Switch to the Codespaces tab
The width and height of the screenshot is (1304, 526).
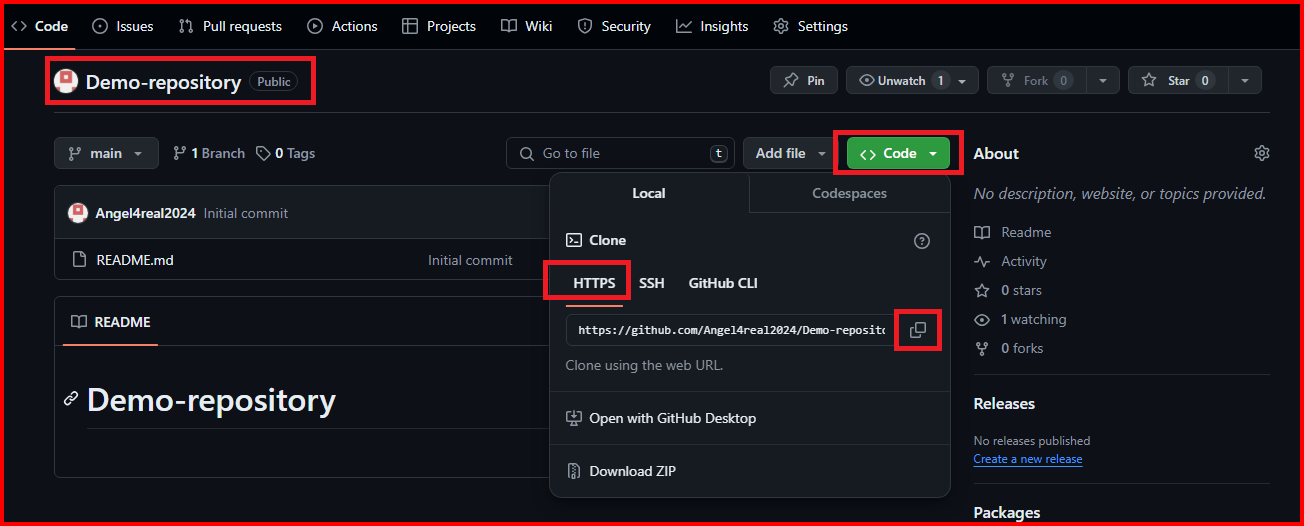(849, 193)
